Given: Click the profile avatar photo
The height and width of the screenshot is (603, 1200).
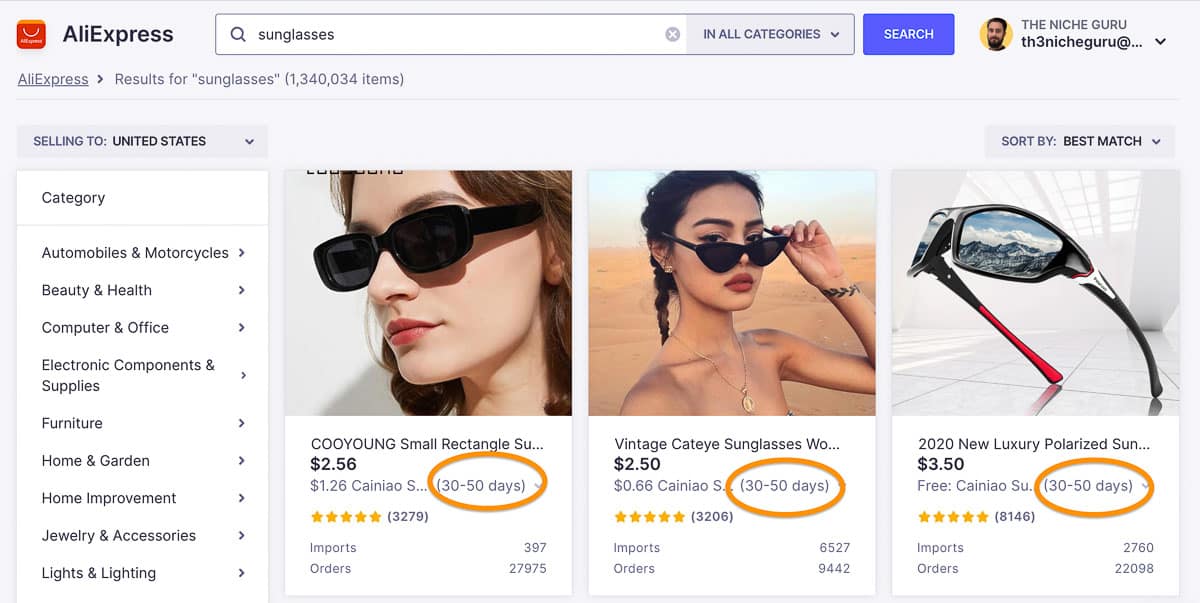Looking at the screenshot, I should pos(996,33).
